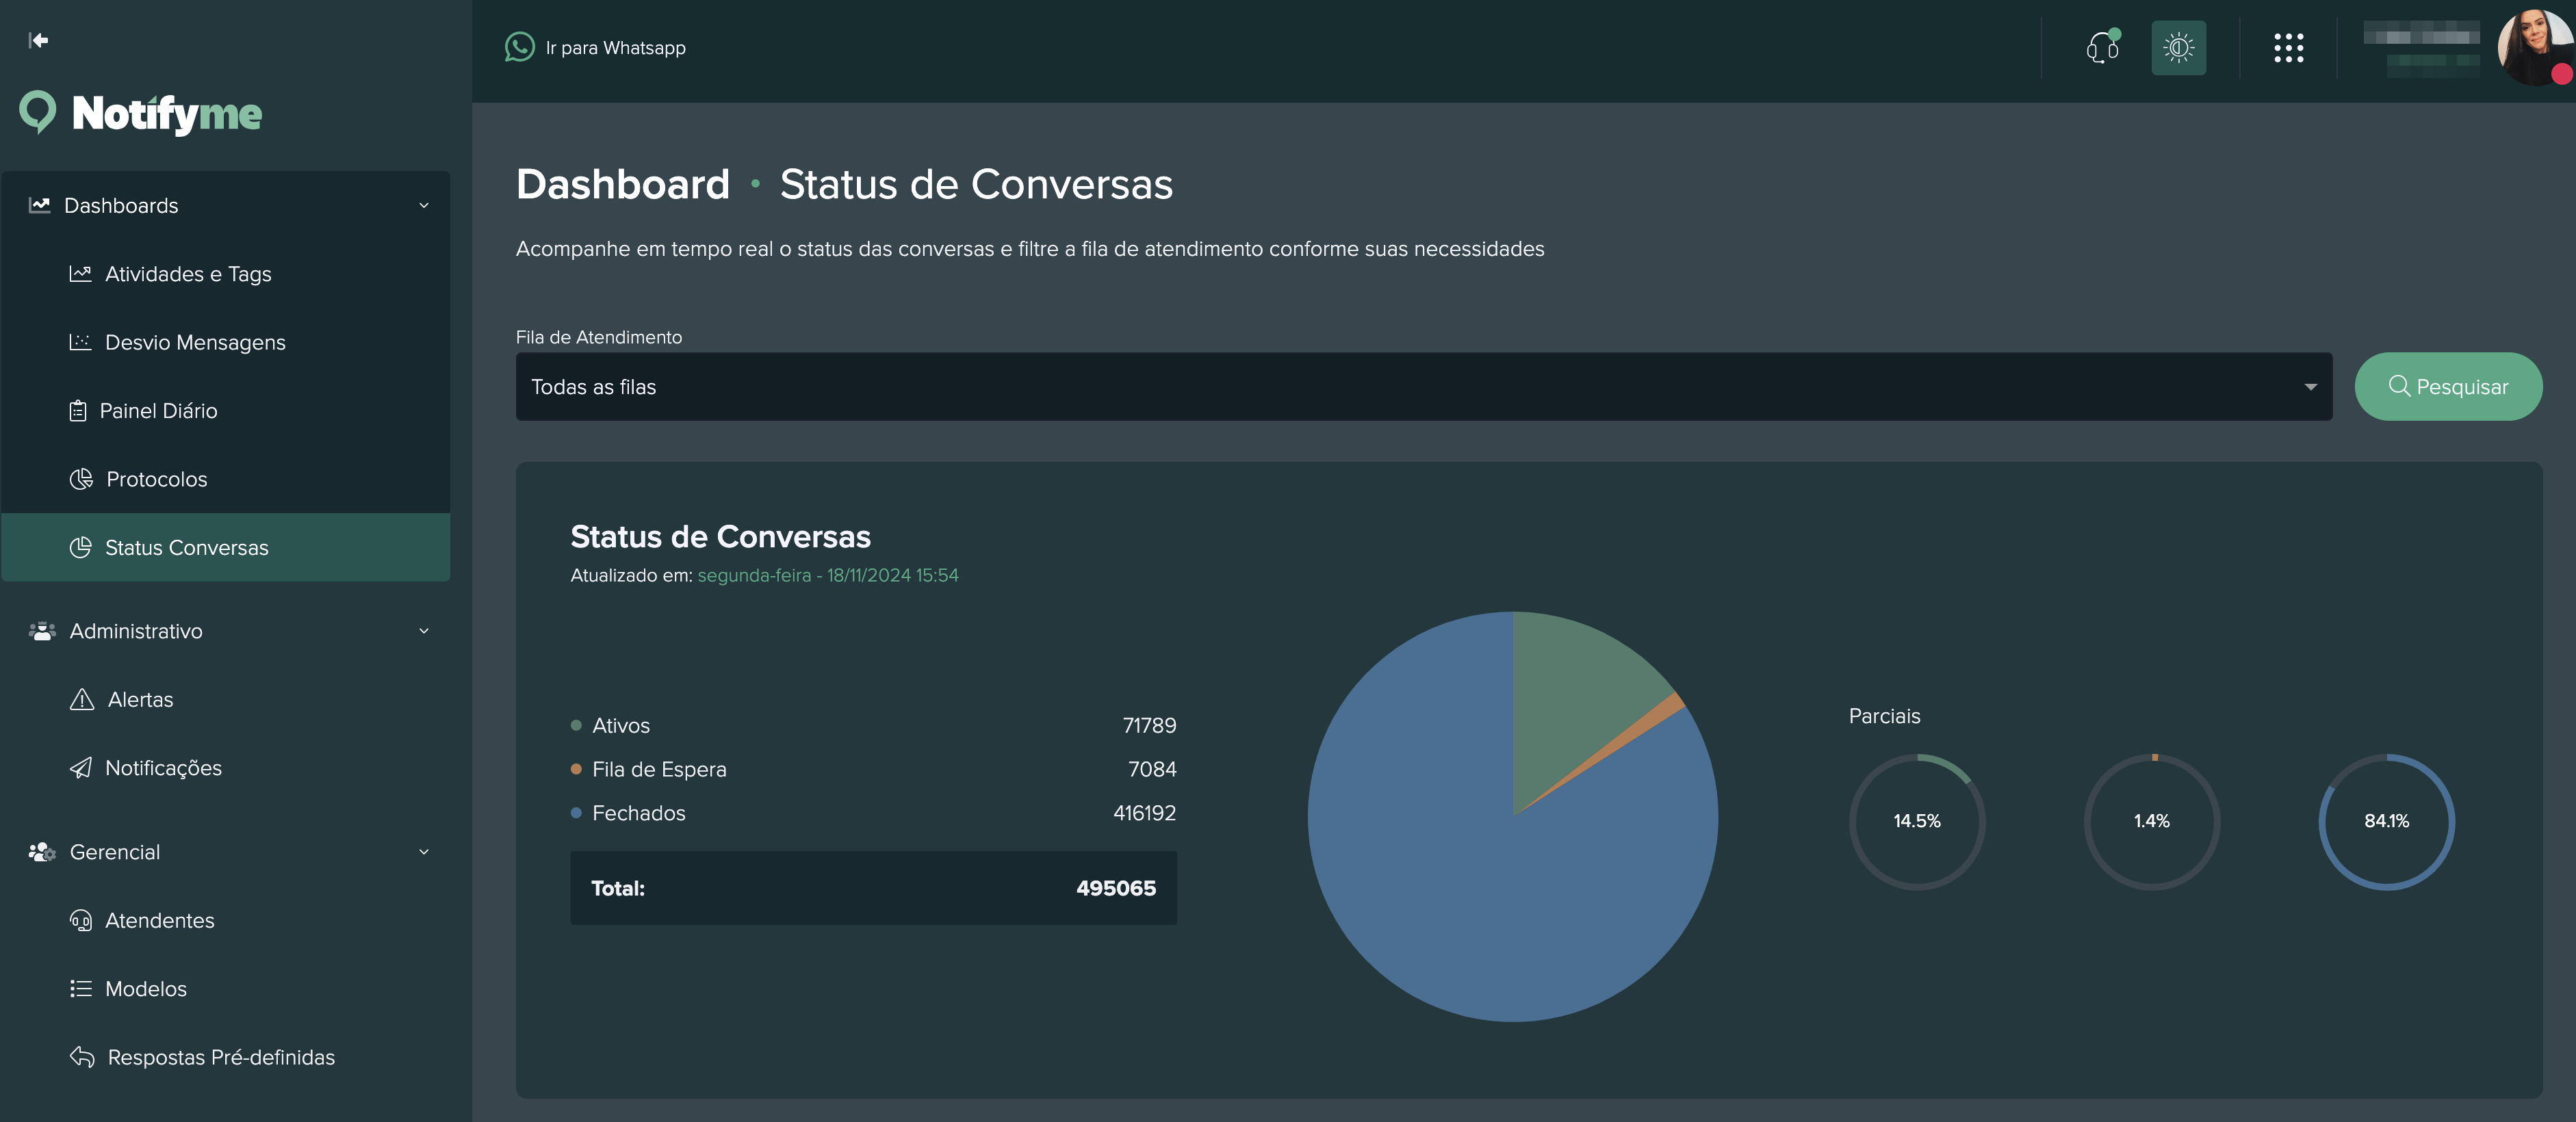Open the apps grid menu
Viewport: 2576px width, 1122px height.
(2288, 47)
